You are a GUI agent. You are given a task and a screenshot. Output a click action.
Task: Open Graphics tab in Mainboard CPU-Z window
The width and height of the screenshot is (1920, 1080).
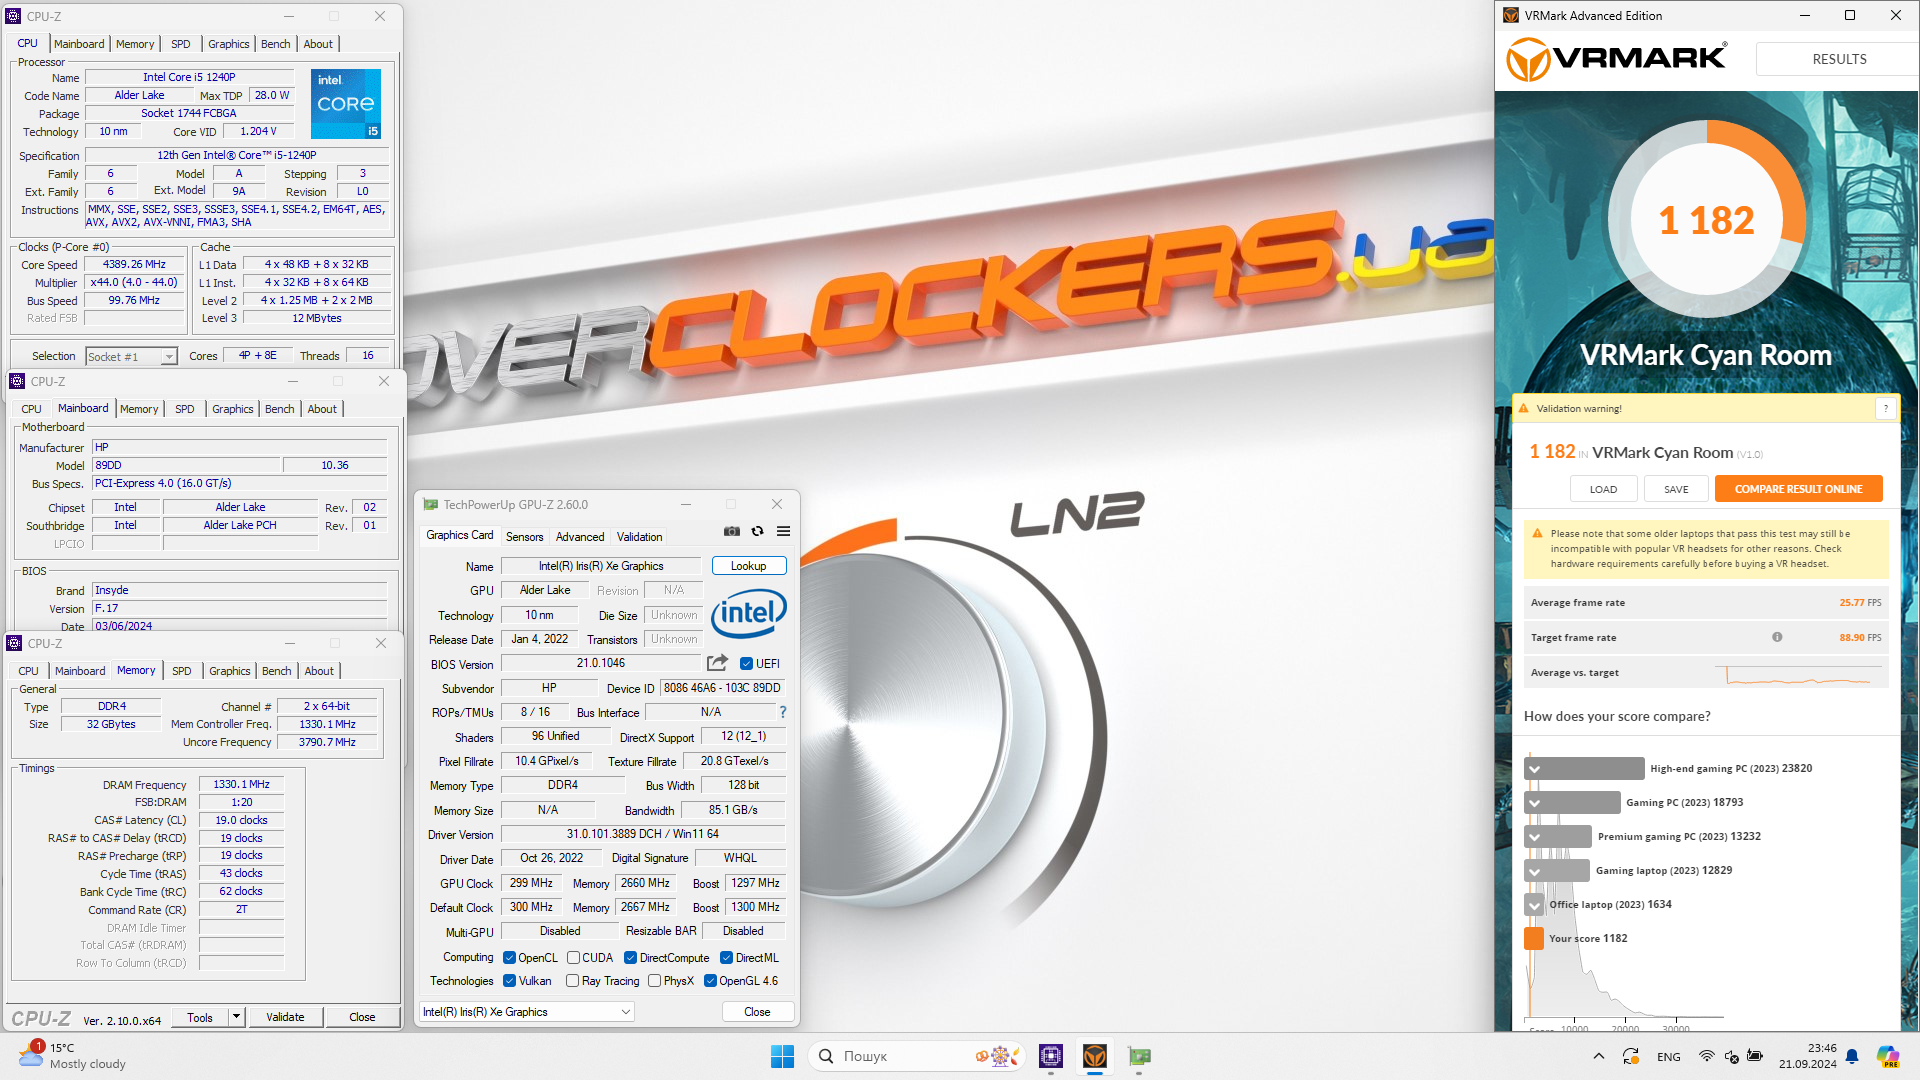232,409
